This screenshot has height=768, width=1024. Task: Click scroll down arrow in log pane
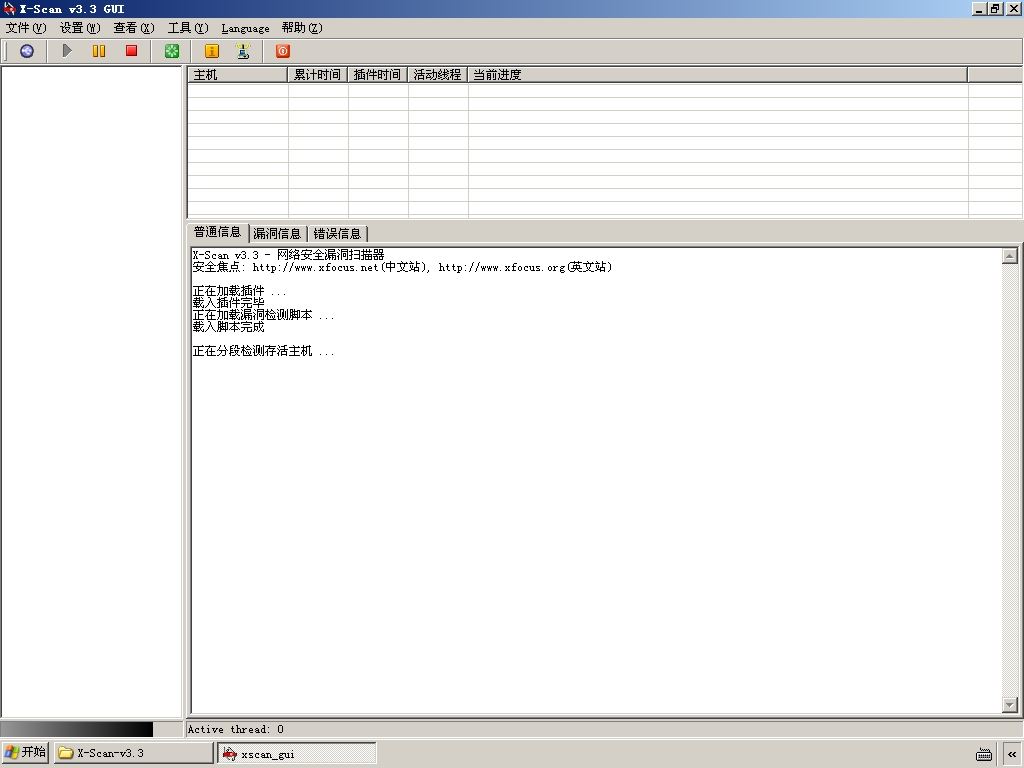click(1010, 705)
